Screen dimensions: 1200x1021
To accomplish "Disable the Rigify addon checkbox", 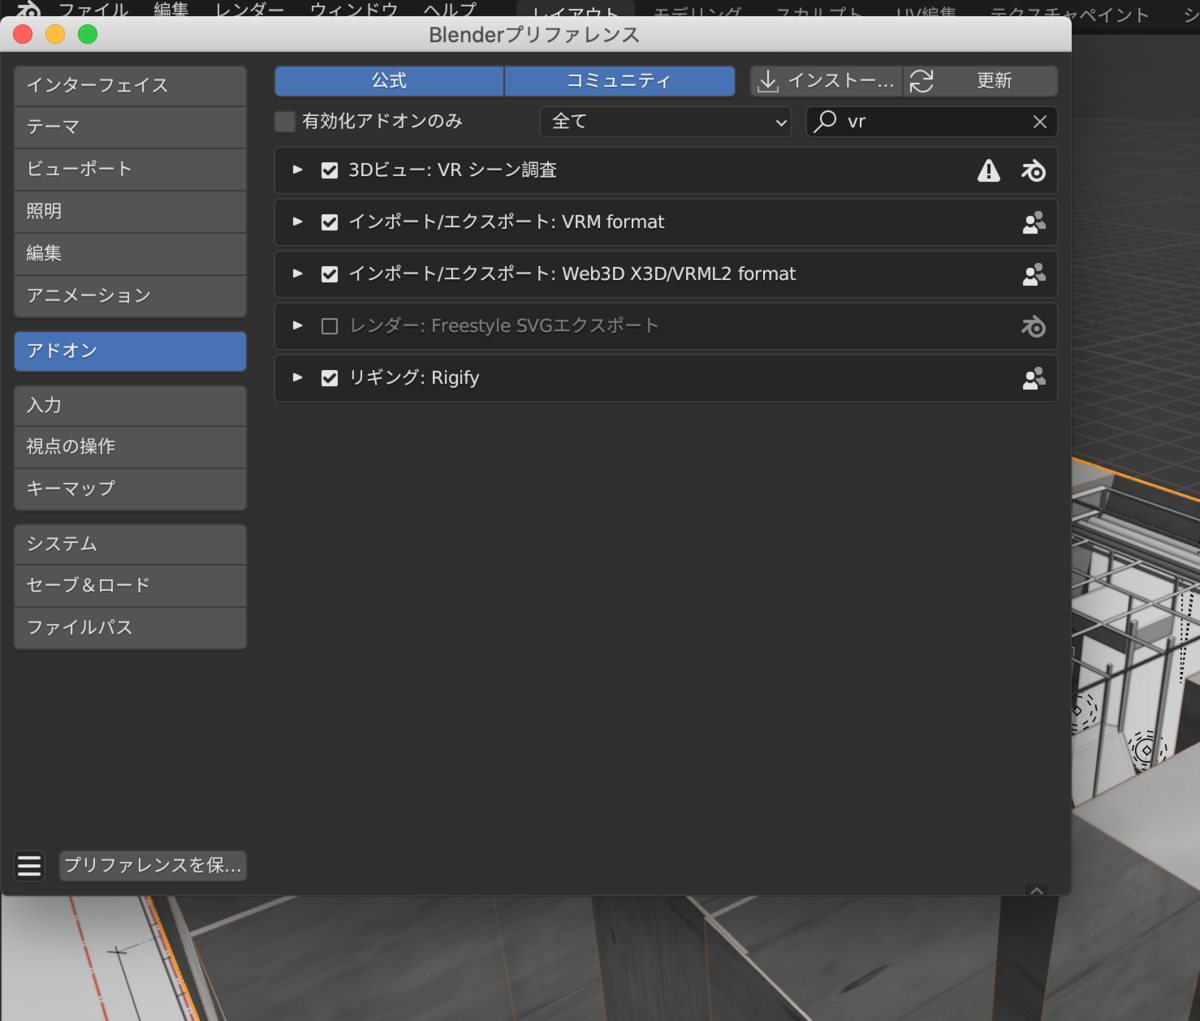I will (x=330, y=378).
